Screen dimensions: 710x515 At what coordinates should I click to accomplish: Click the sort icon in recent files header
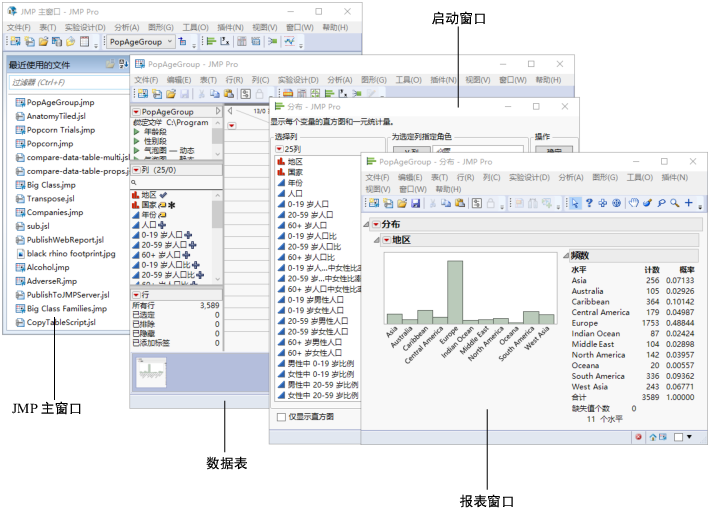tap(123, 64)
